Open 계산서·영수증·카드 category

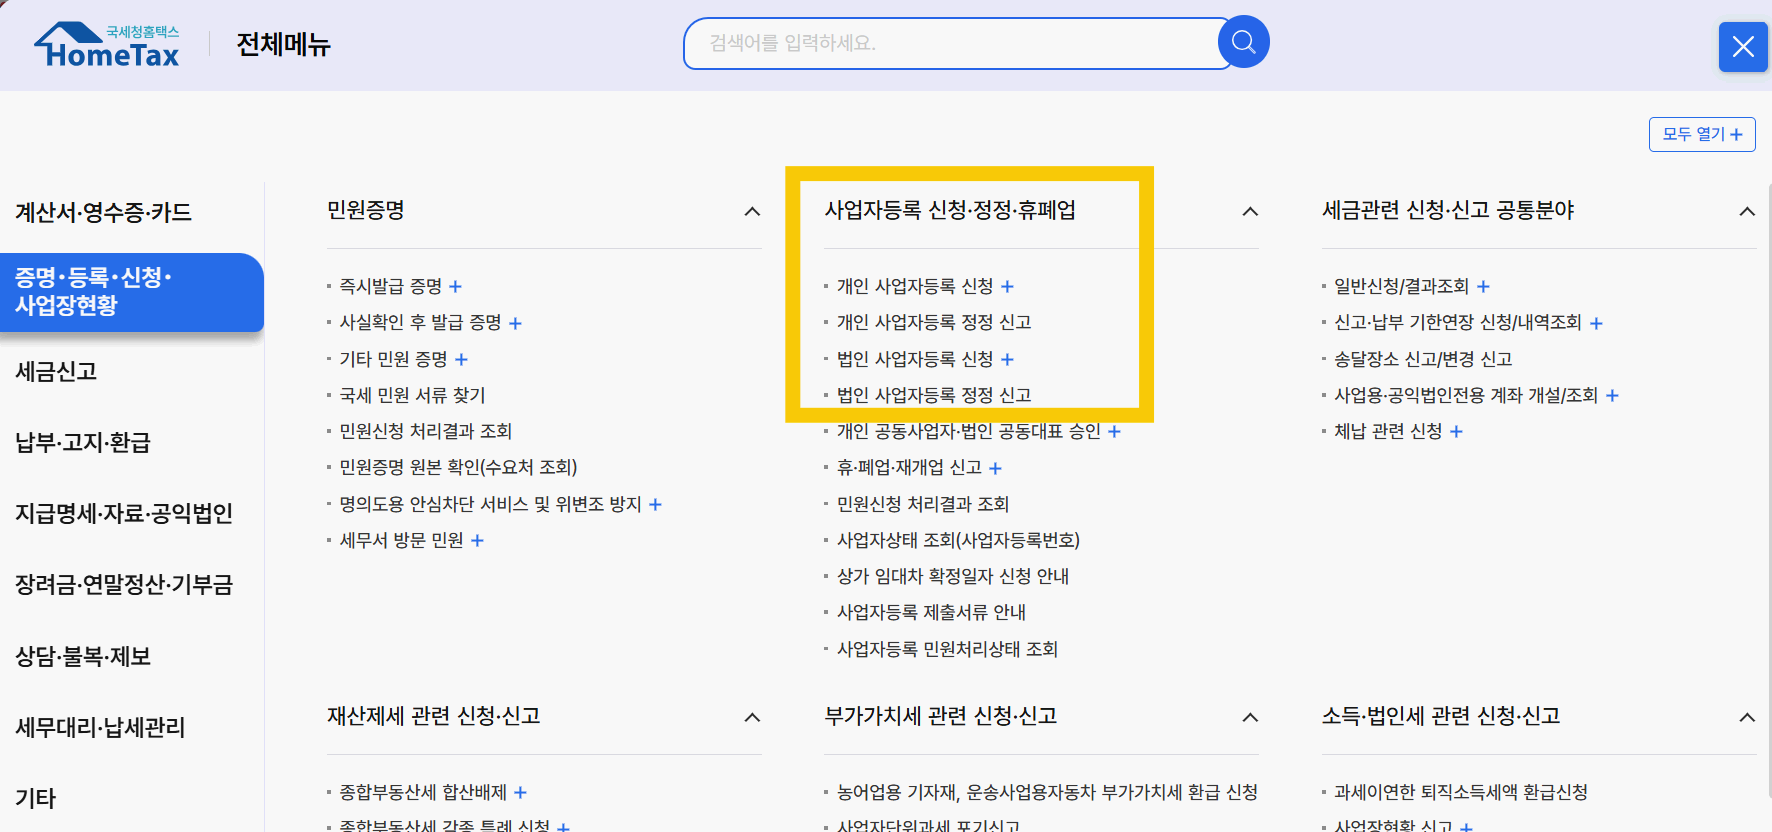[x=103, y=213]
